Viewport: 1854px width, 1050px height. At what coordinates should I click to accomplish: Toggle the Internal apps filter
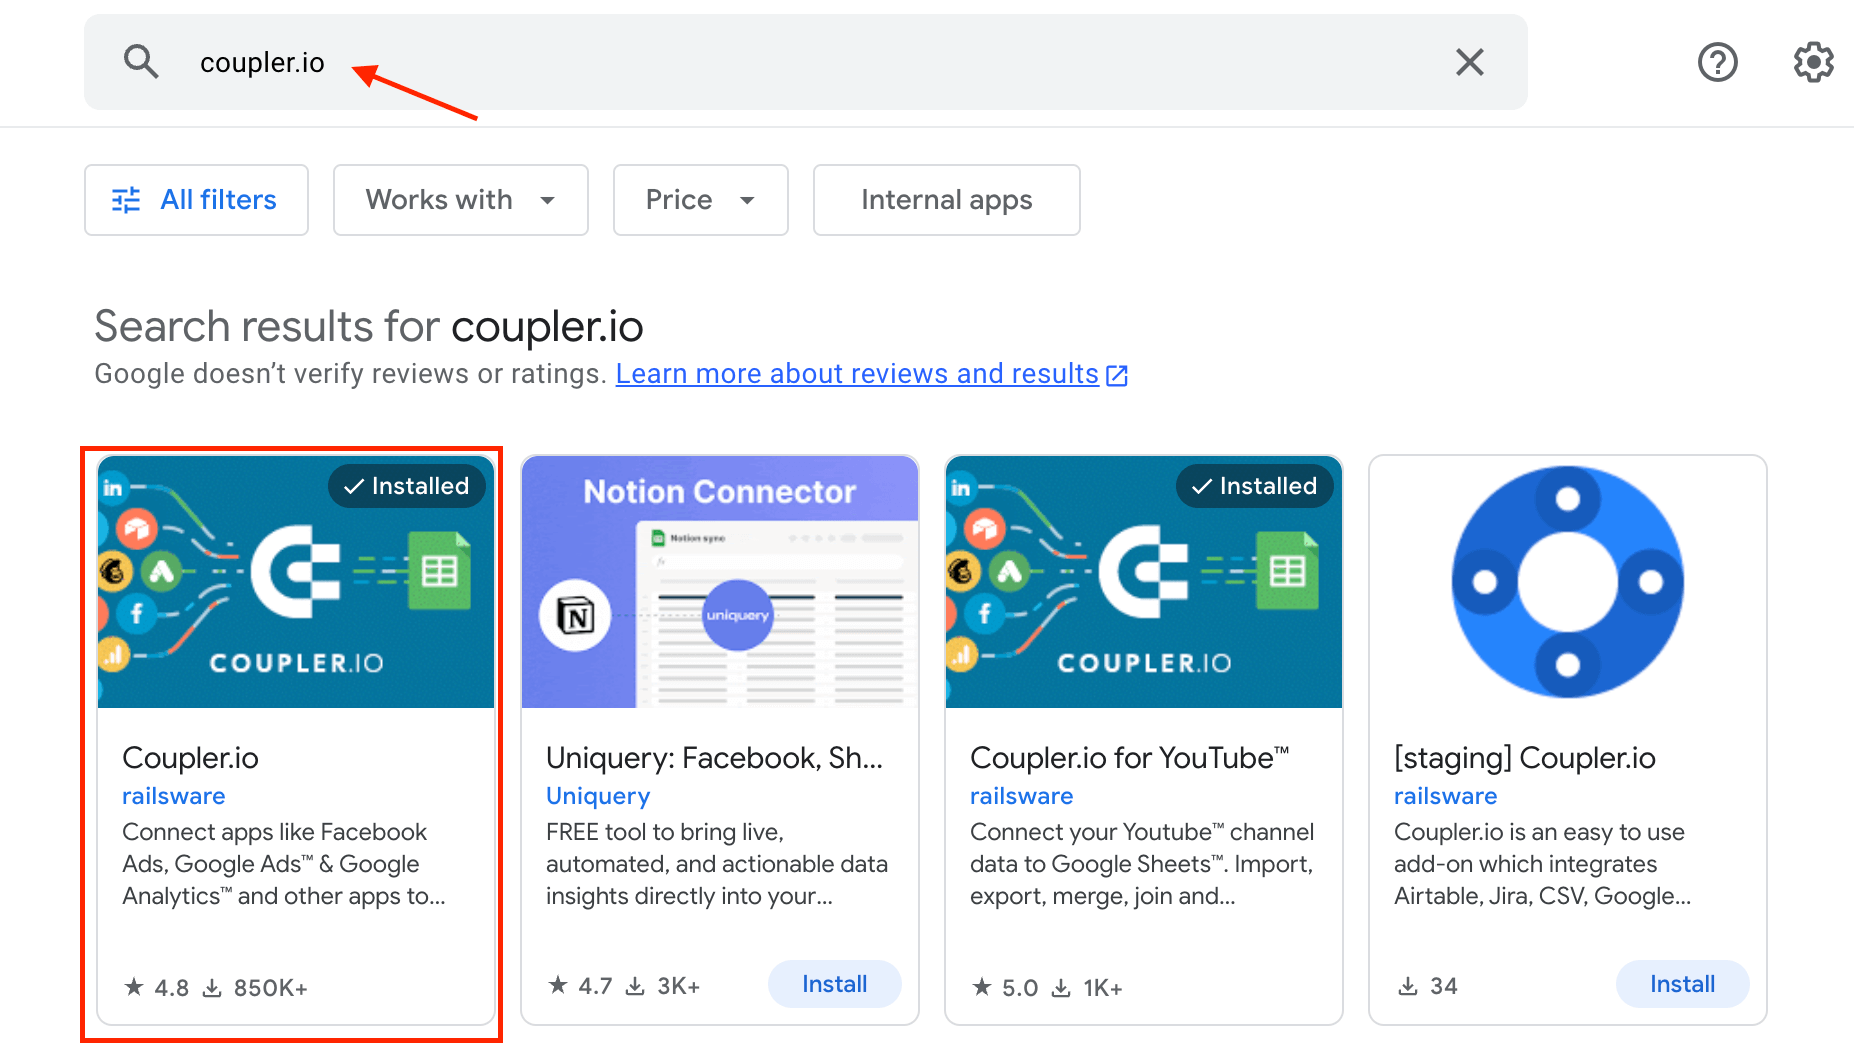click(946, 200)
